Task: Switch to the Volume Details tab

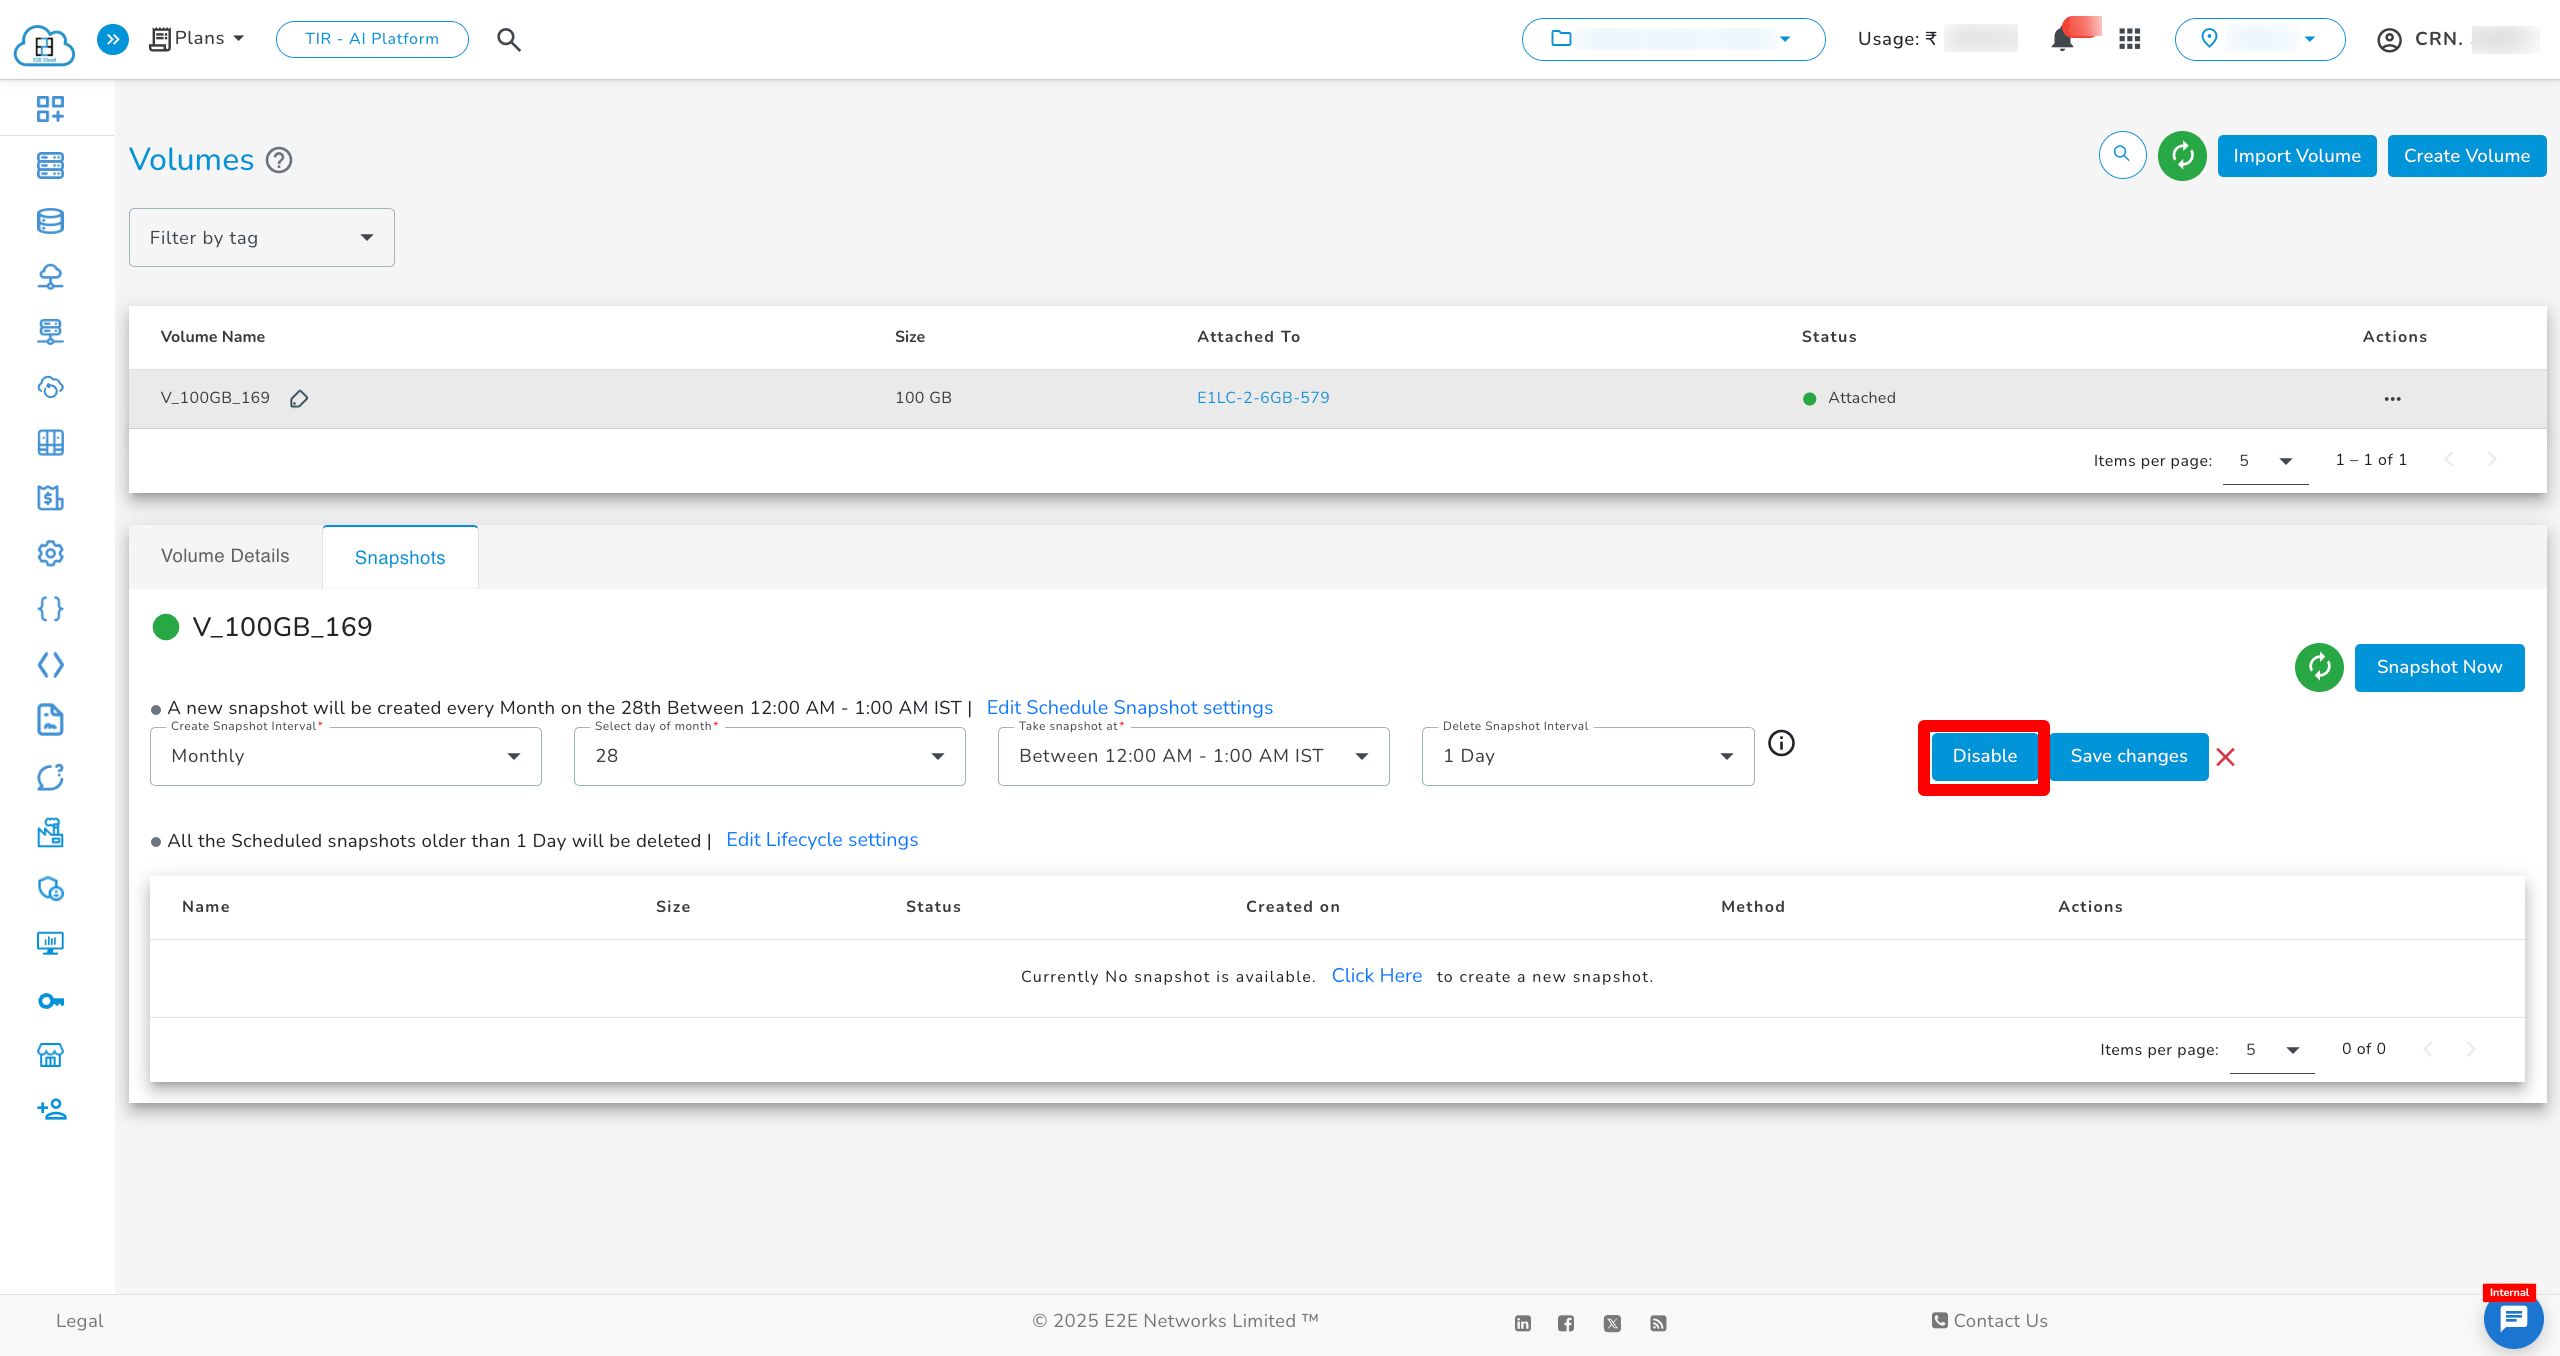Action: (x=225, y=556)
